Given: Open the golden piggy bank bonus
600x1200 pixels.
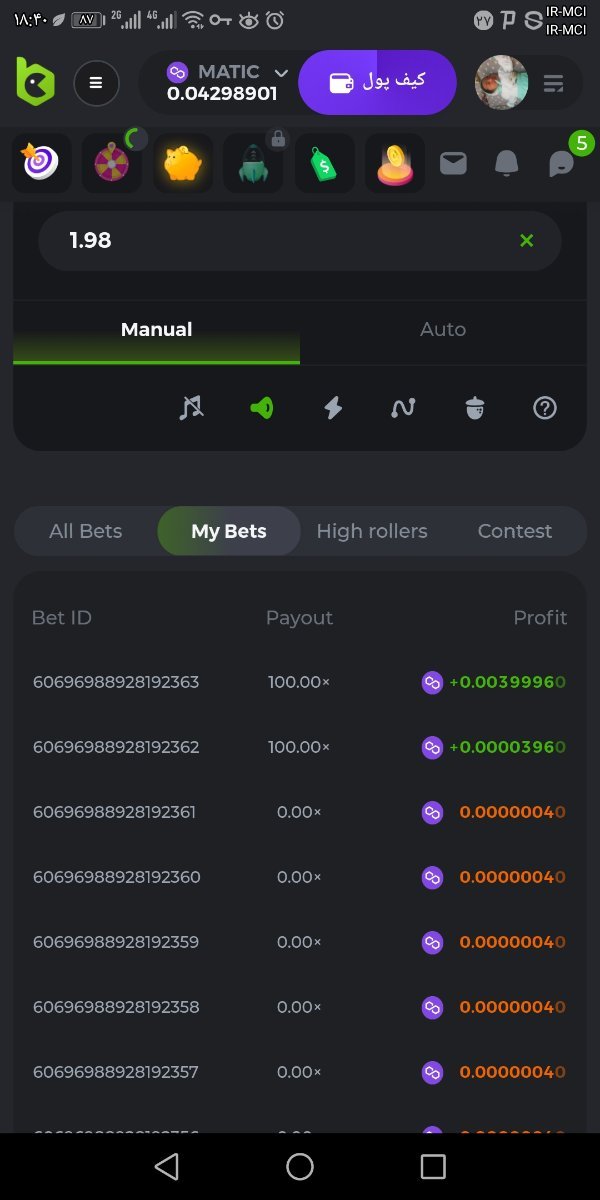Looking at the screenshot, I should click(183, 163).
